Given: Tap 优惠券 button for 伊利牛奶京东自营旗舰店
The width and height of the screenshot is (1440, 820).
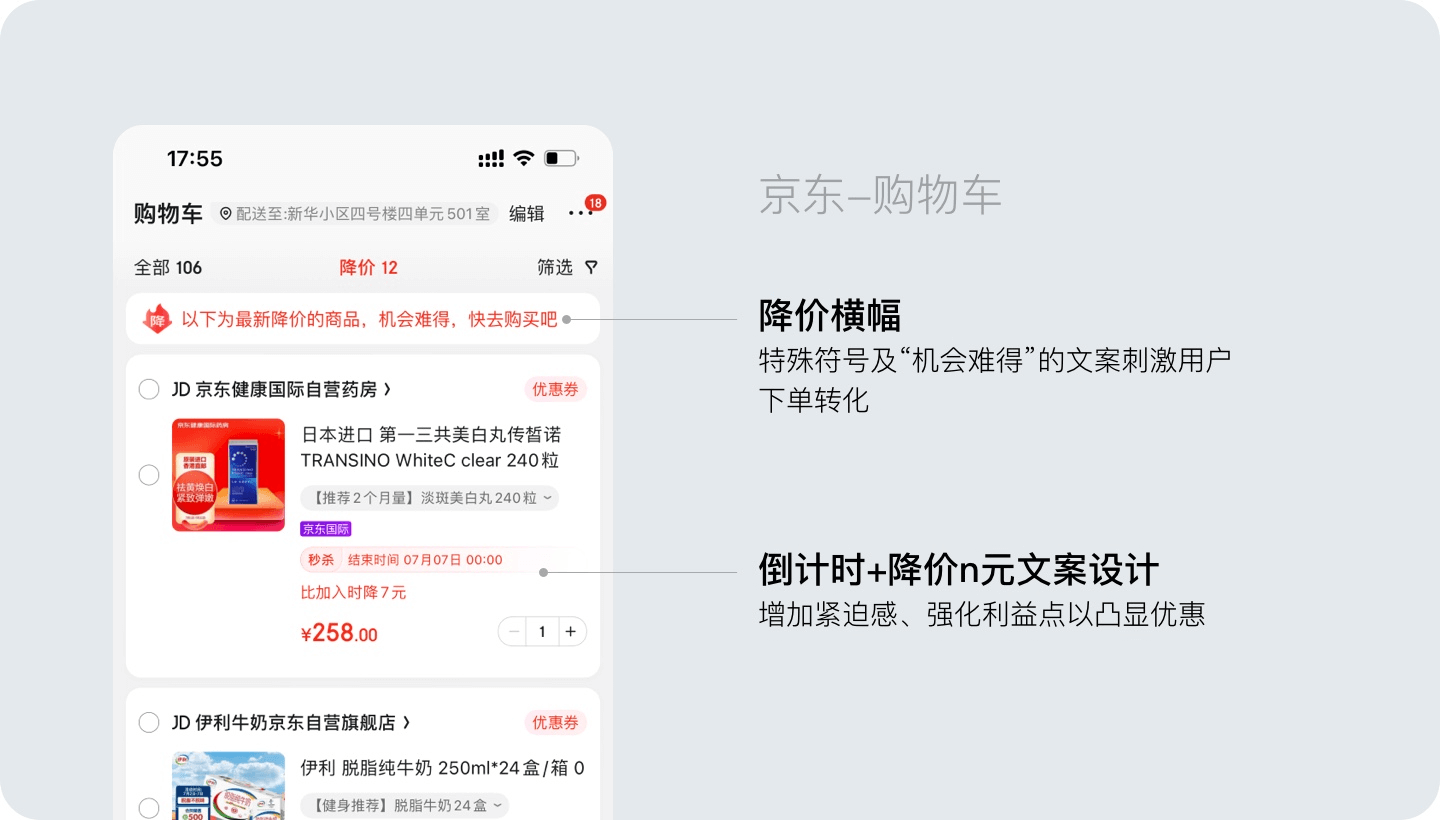Looking at the screenshot, I should pos(555,722).
